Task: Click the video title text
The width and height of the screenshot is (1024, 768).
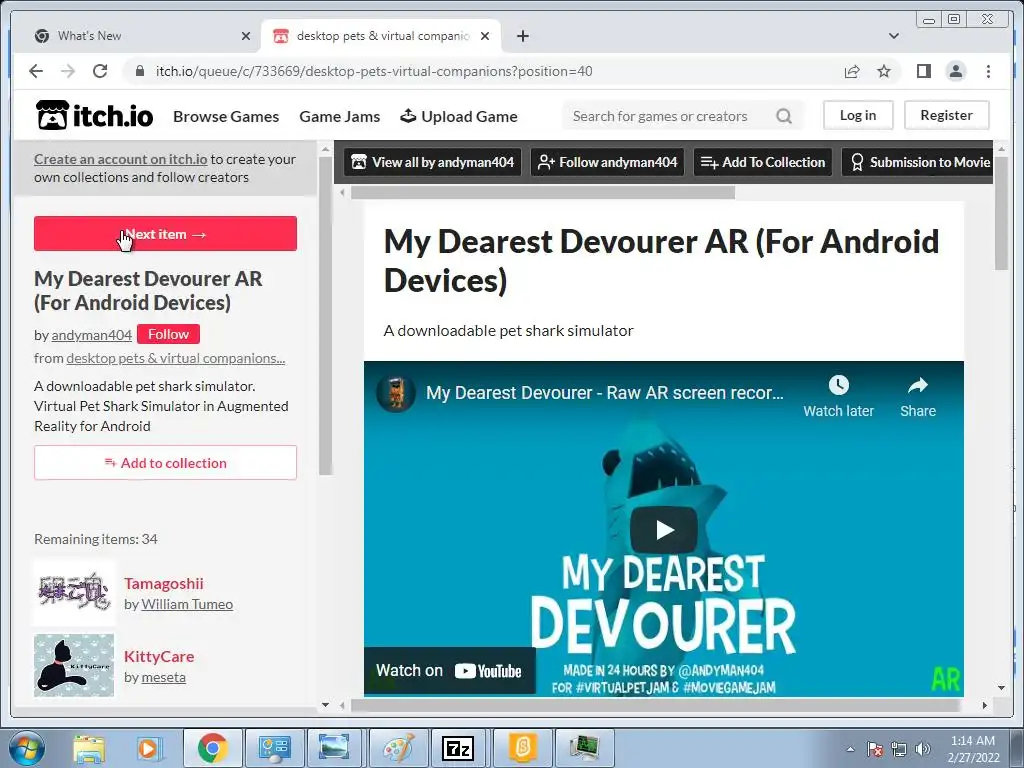Action: (x=604, y=392)
